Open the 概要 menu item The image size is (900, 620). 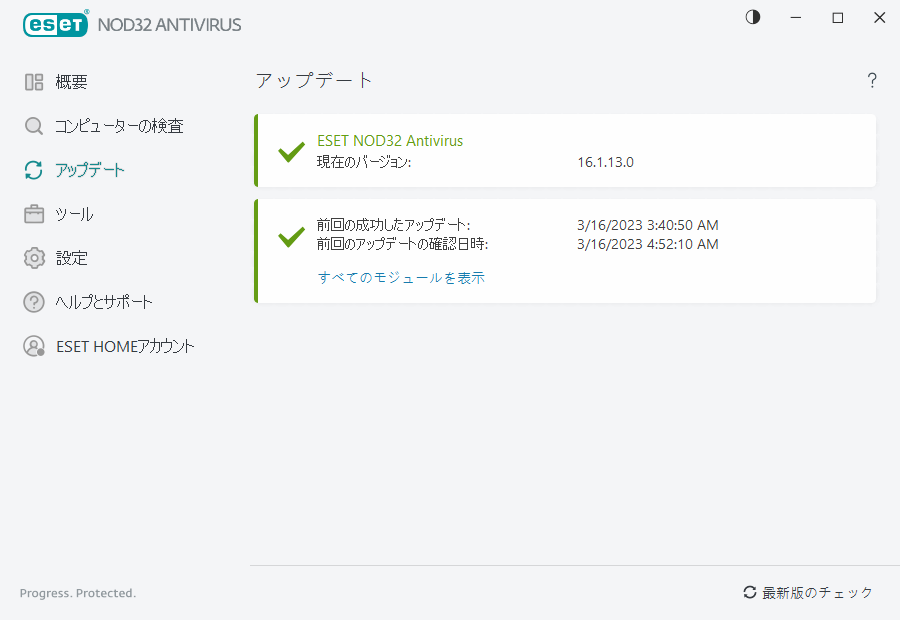point(72,82)
